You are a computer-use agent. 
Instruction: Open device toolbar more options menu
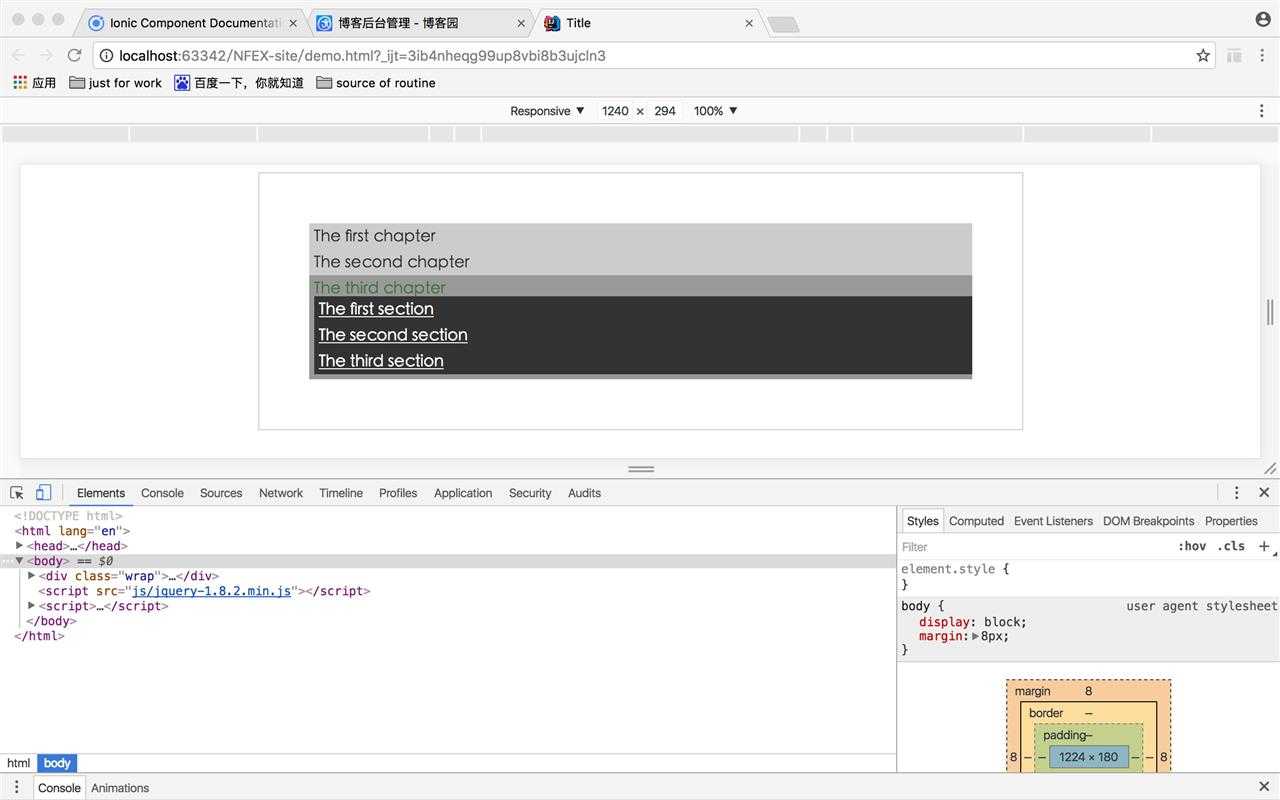(x=1261, y=111)
